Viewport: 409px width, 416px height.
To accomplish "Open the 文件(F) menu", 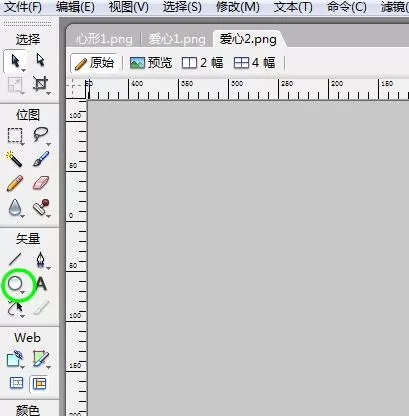I will click(x=22, y=7).
